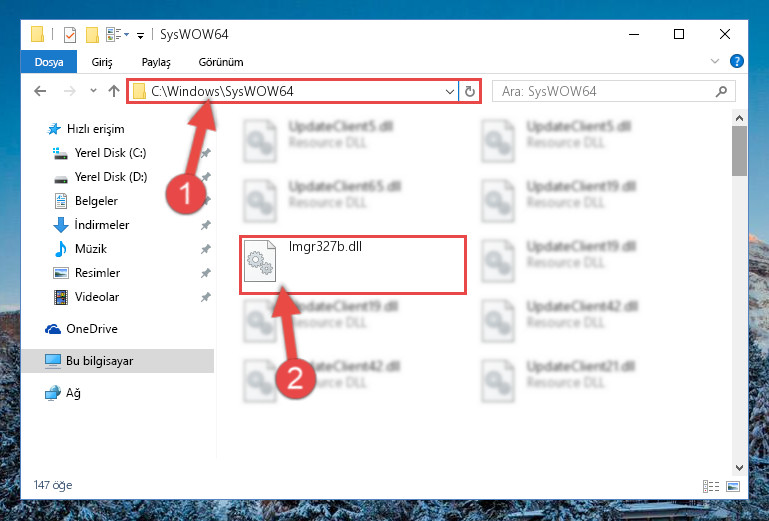Click the vertical scrollbar thumb
This screenshot has height=521, width=769.
coord(739,151)
